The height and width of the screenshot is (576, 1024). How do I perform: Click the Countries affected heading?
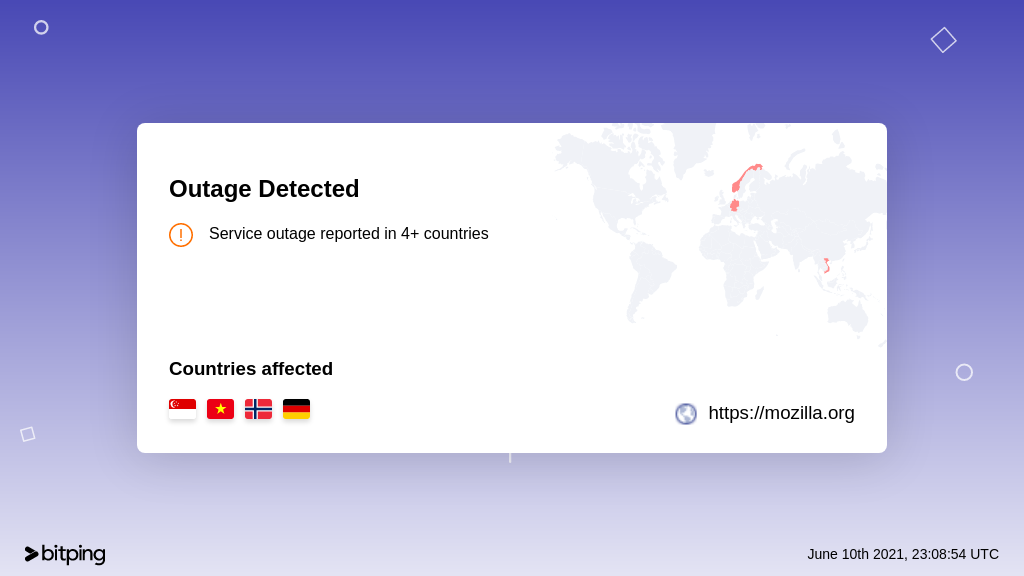[251, 368]
